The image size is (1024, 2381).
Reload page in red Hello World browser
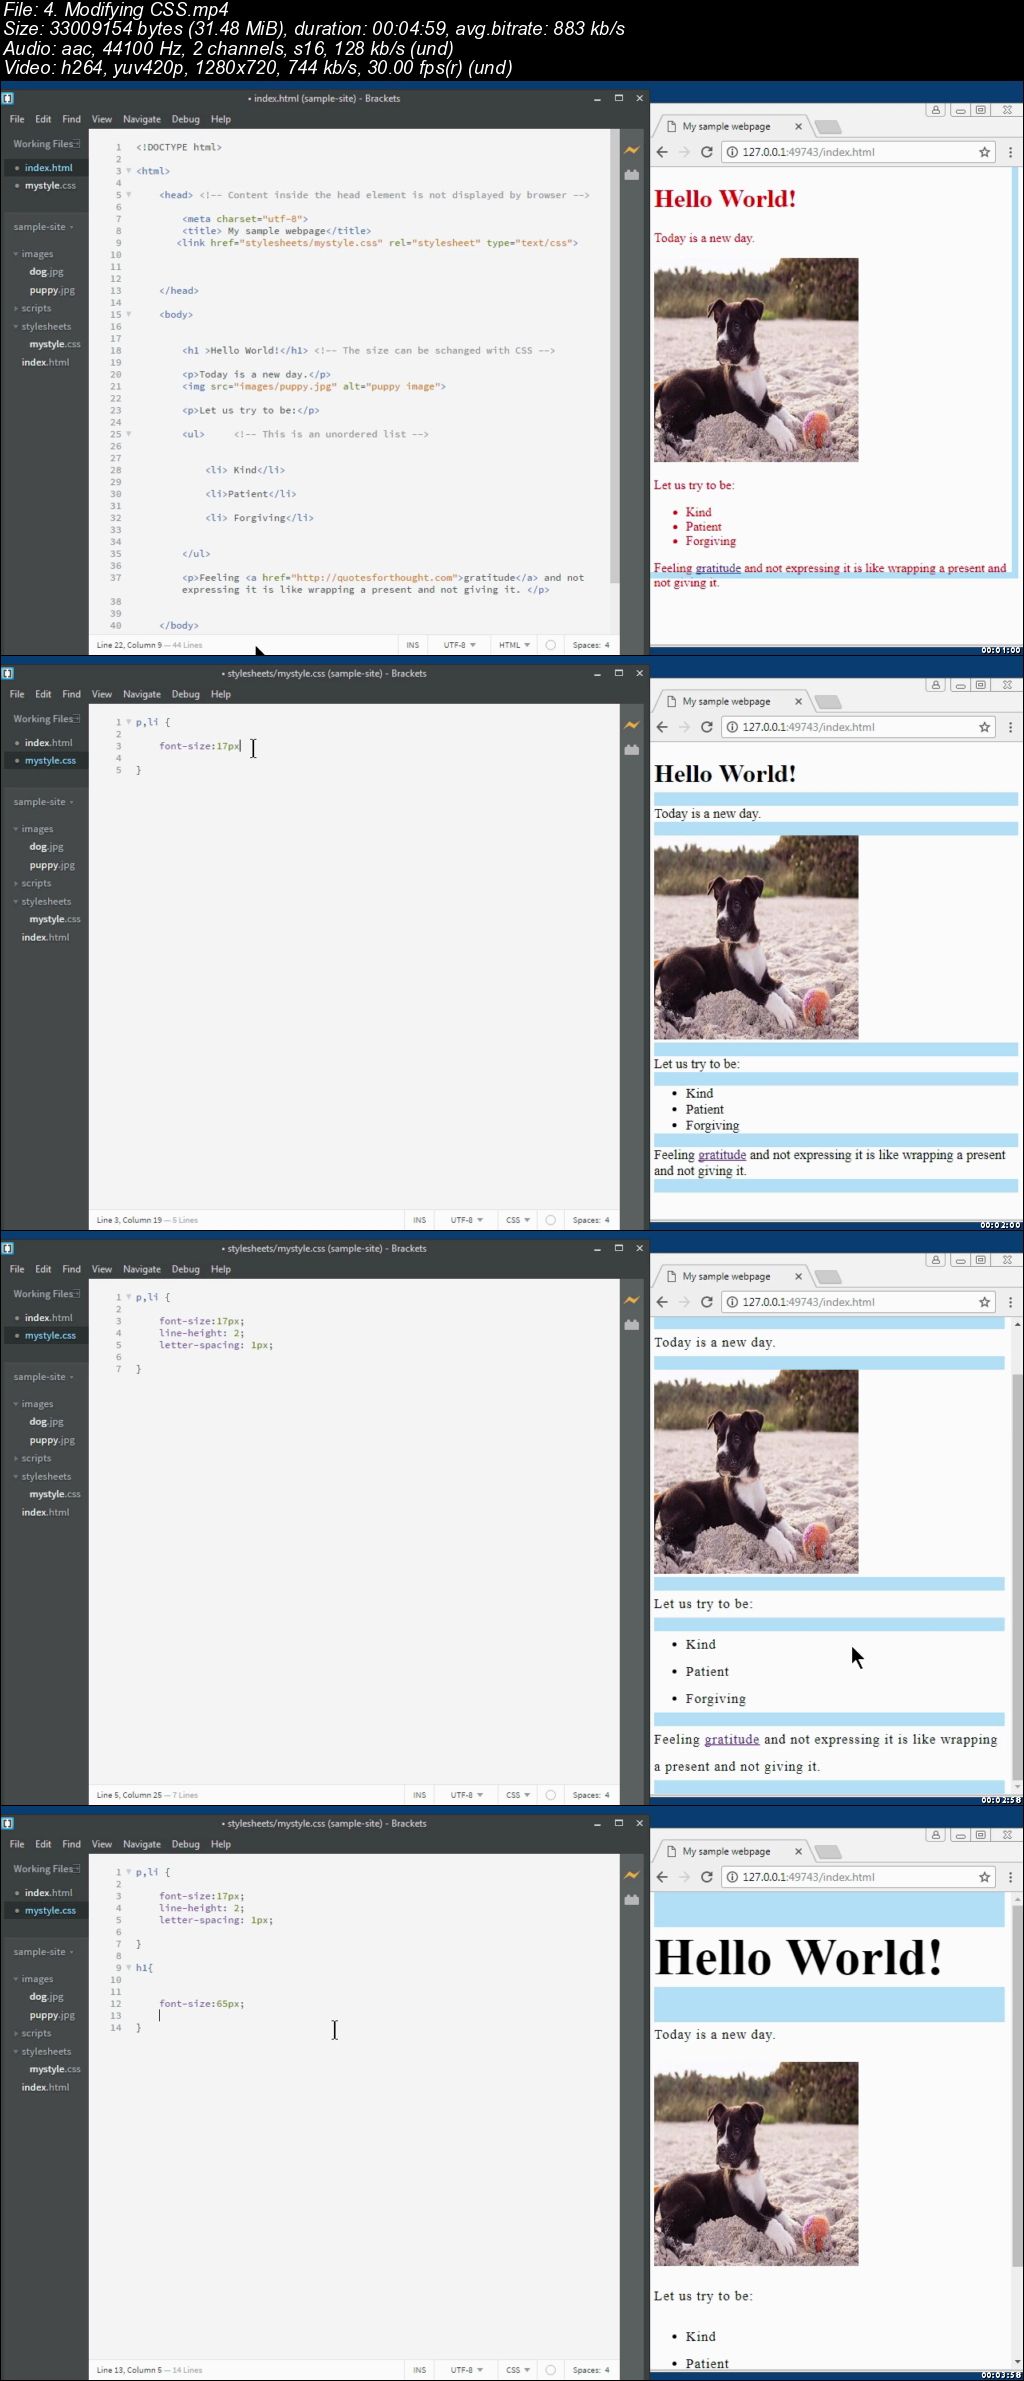[x=706, y=152]
